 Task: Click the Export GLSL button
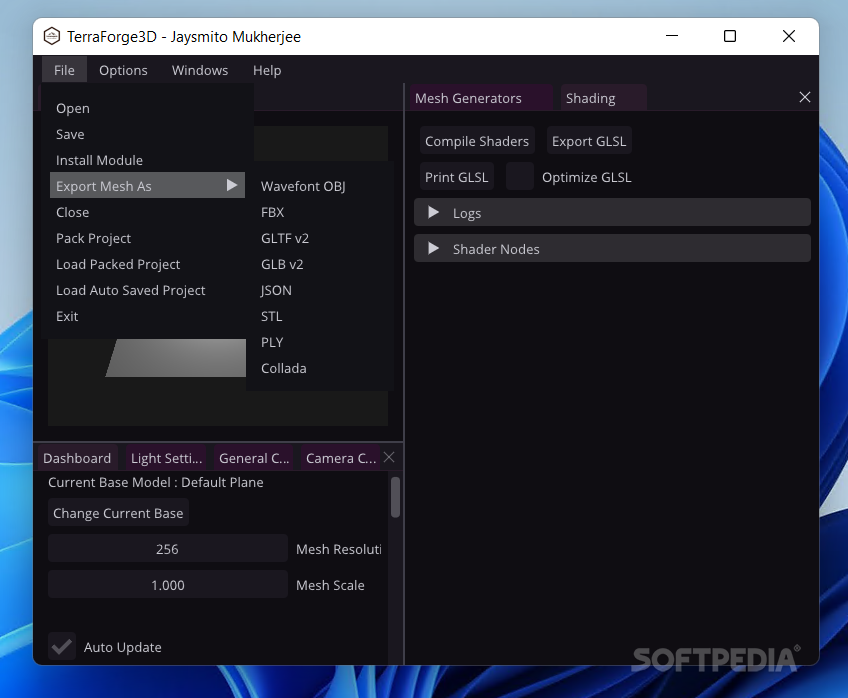[589, 141]
